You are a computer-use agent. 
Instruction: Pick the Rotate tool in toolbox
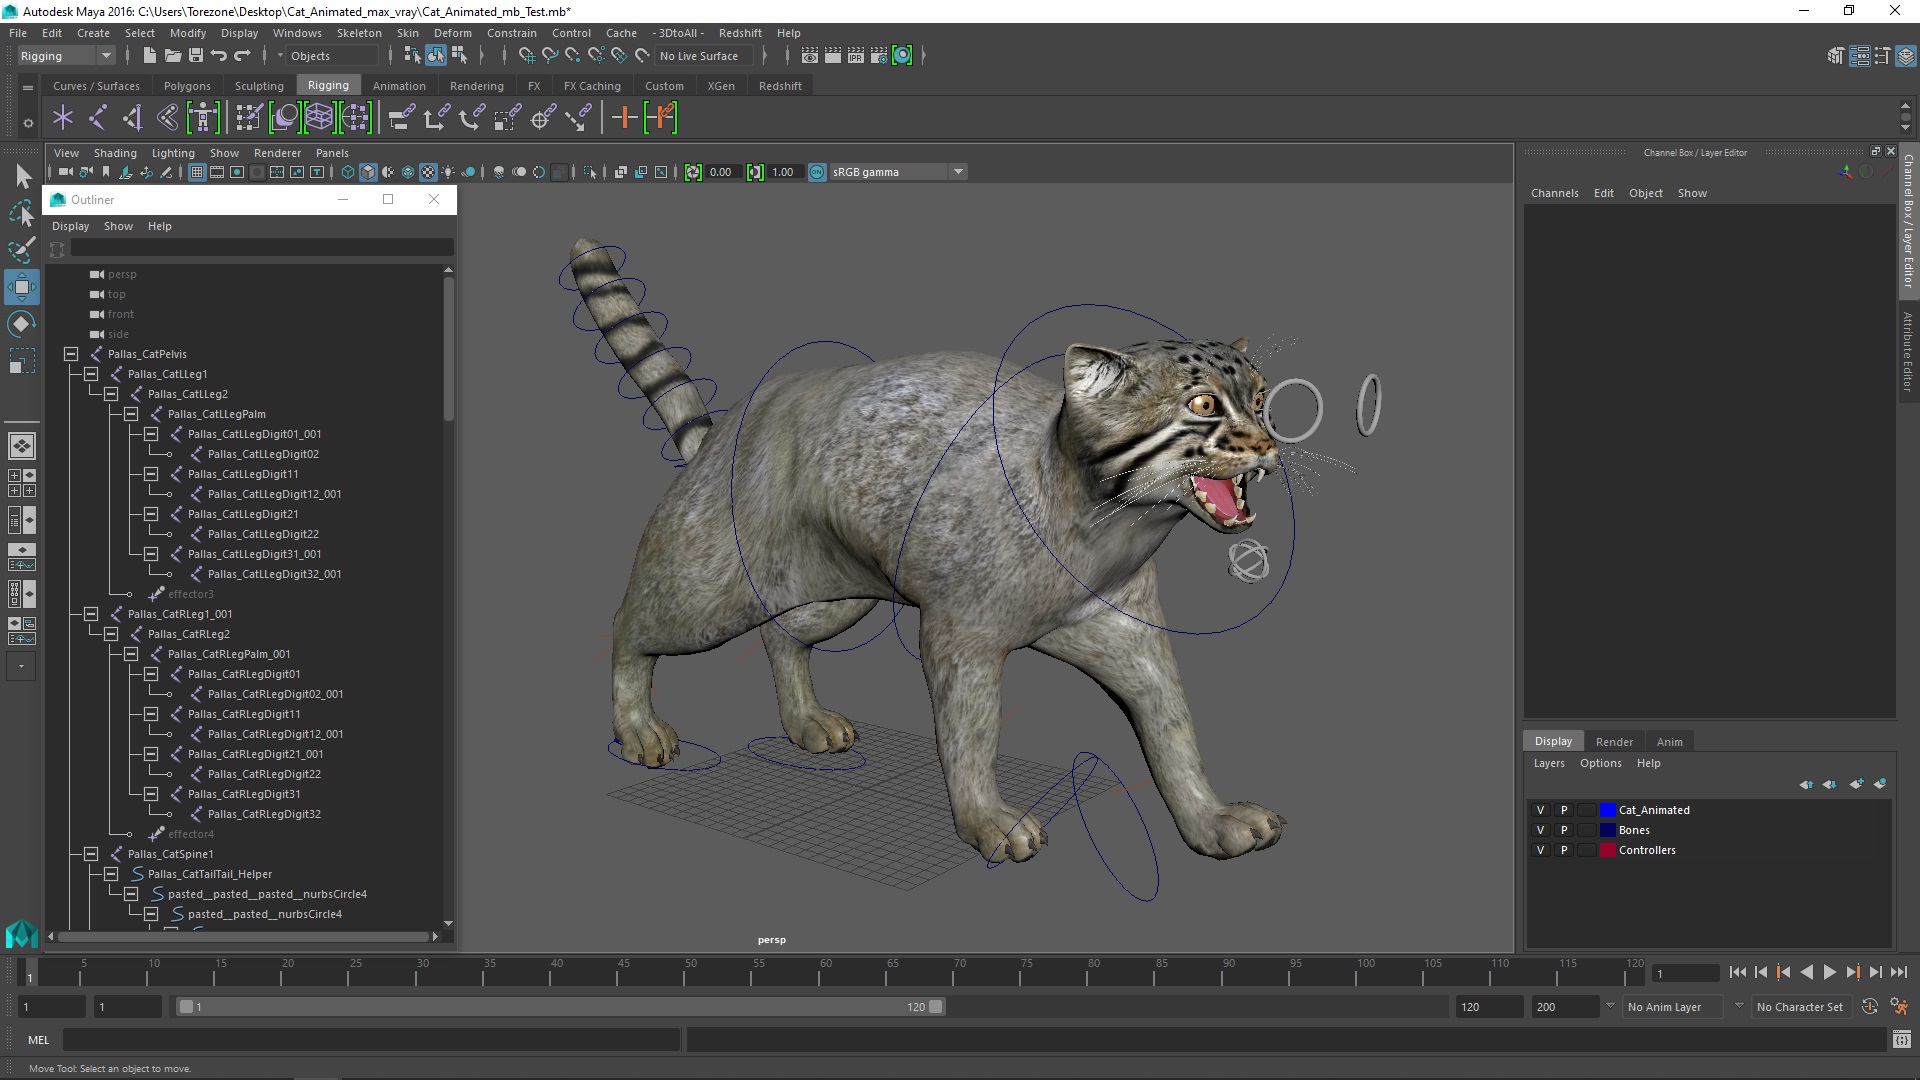(x=22, y=324)
